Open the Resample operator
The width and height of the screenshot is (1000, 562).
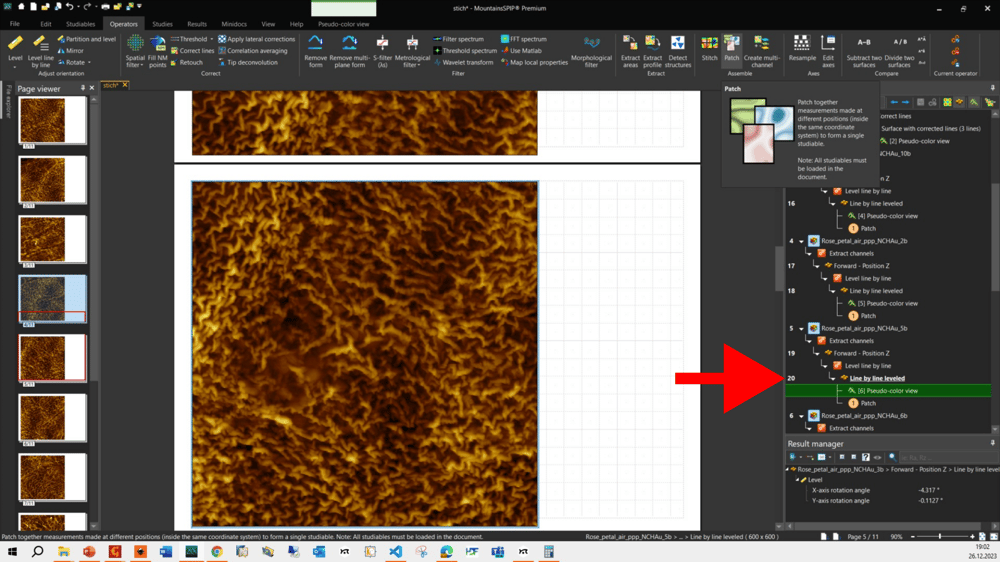[802, 48]
